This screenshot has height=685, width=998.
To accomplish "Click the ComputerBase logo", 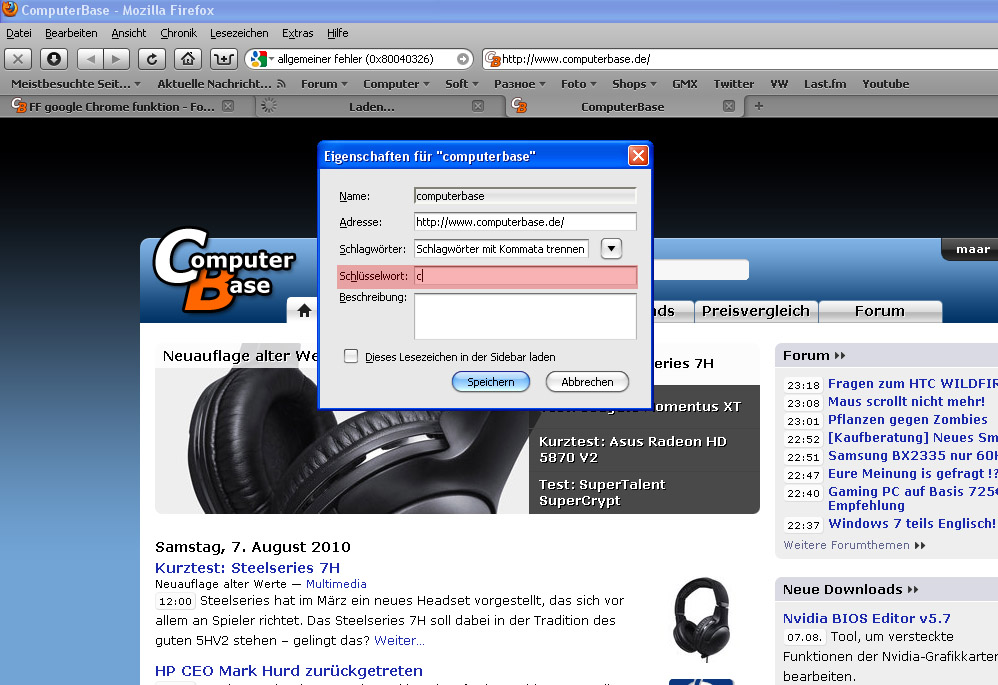I will click(223, 269).
